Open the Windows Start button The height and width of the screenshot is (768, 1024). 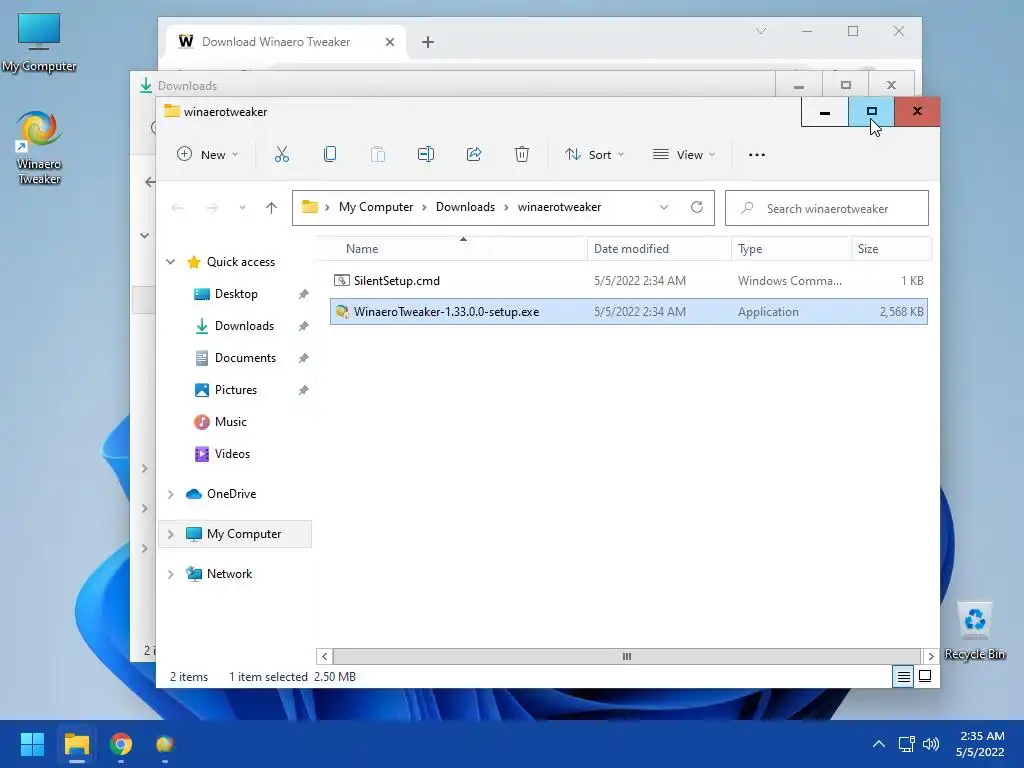(x=32, y=744)
